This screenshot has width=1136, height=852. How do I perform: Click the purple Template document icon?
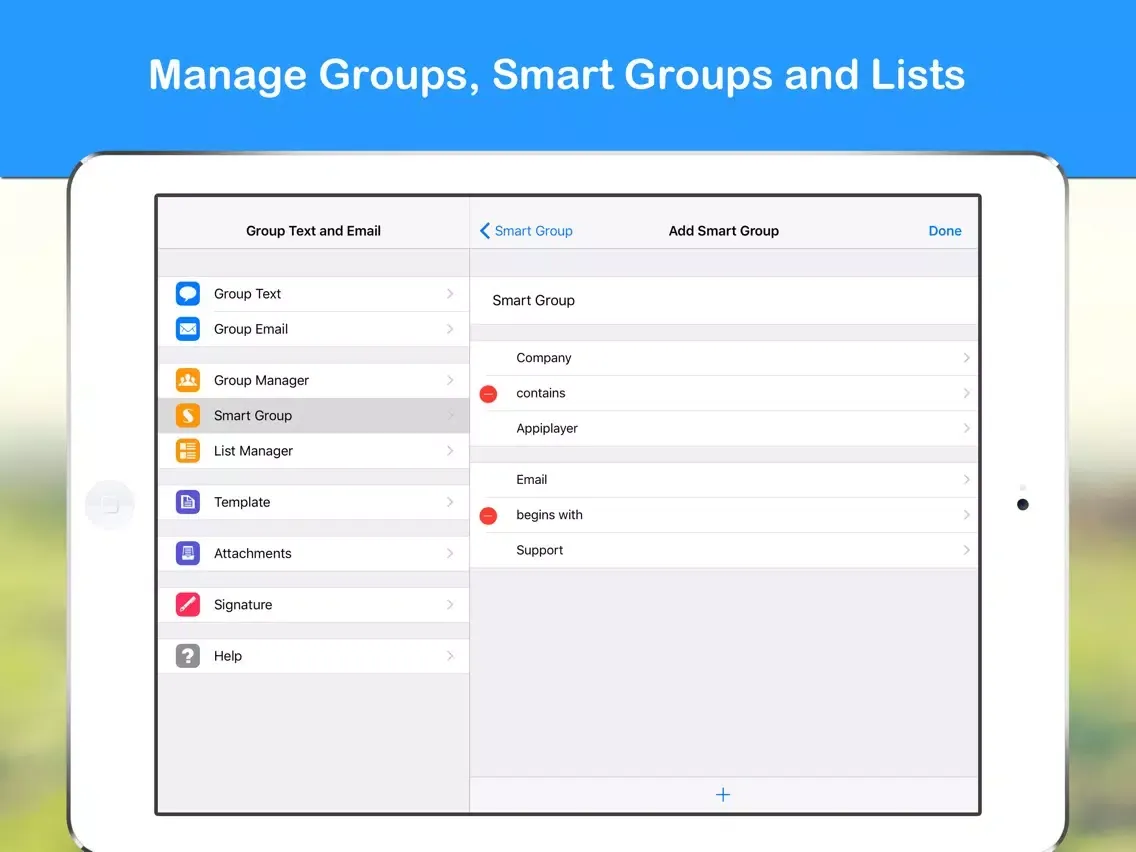point(188,502)
